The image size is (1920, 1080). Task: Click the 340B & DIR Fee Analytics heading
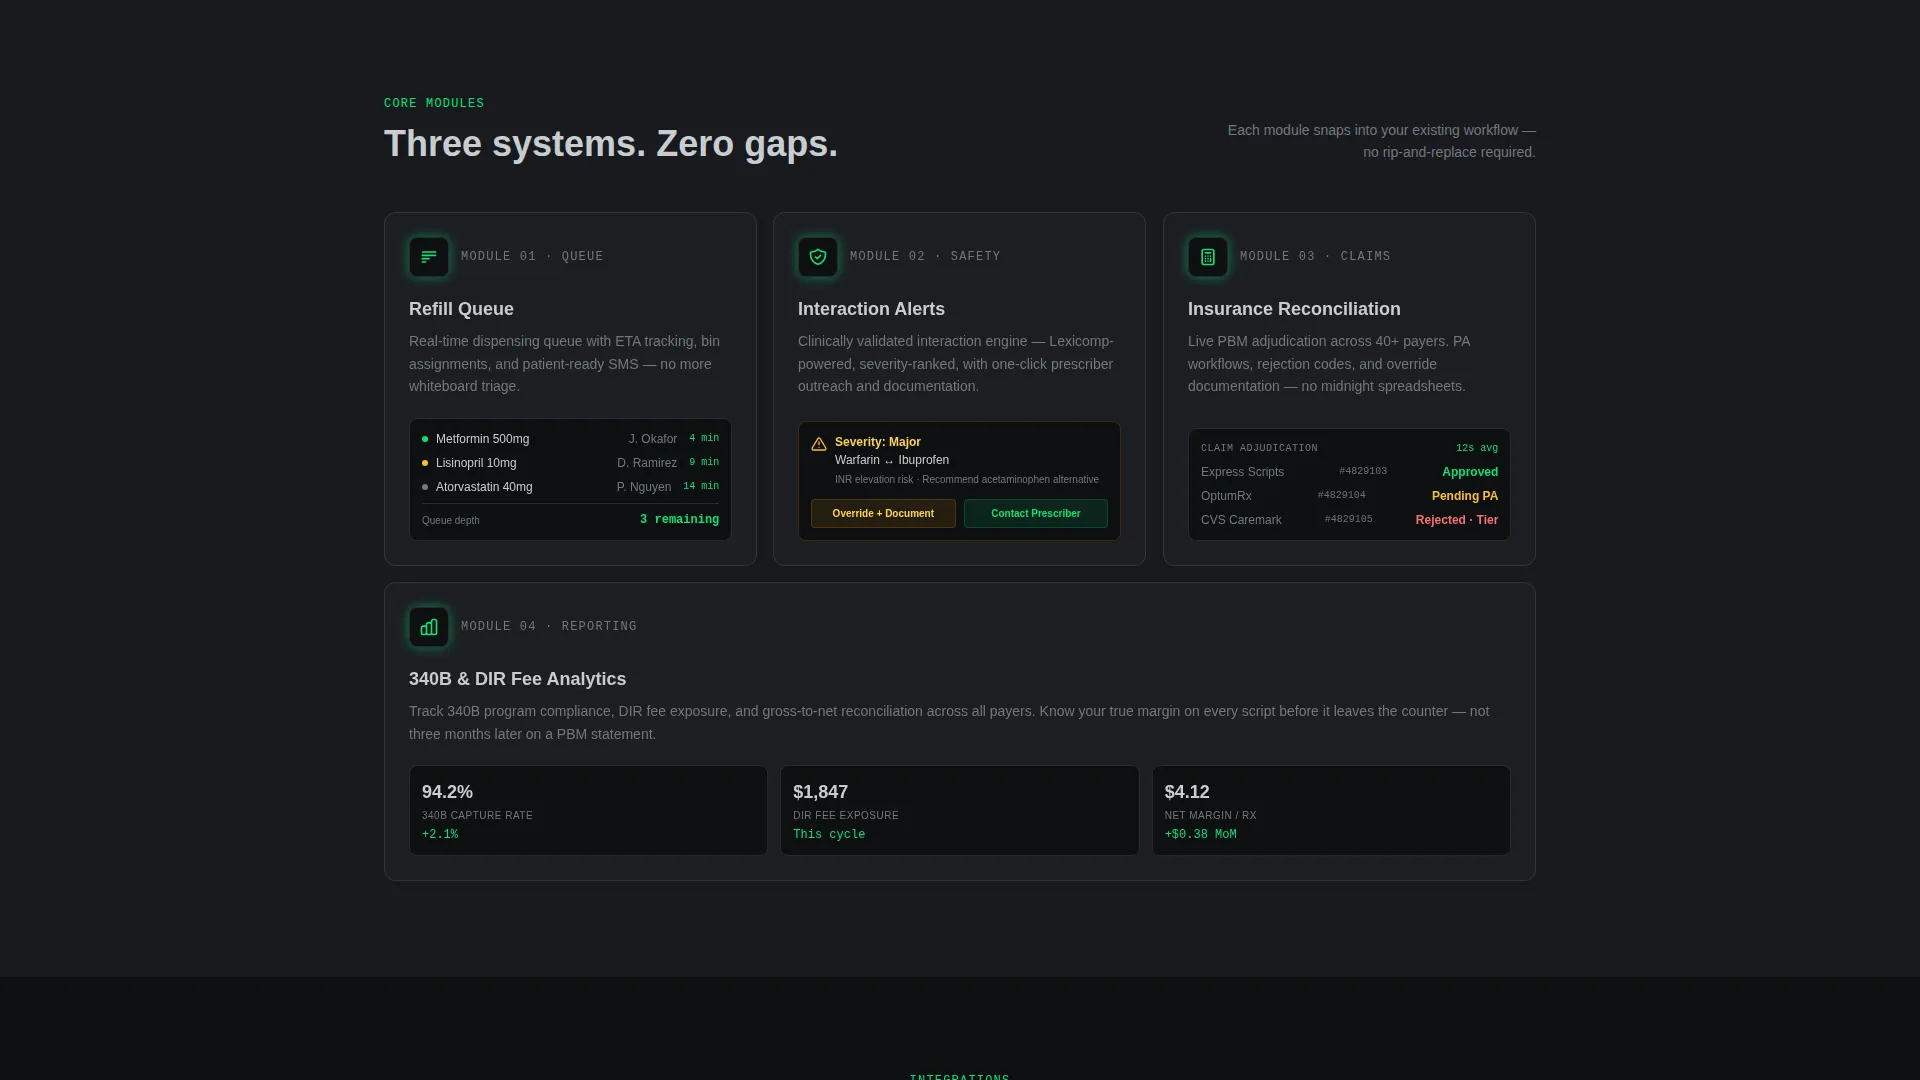point(517,680)
